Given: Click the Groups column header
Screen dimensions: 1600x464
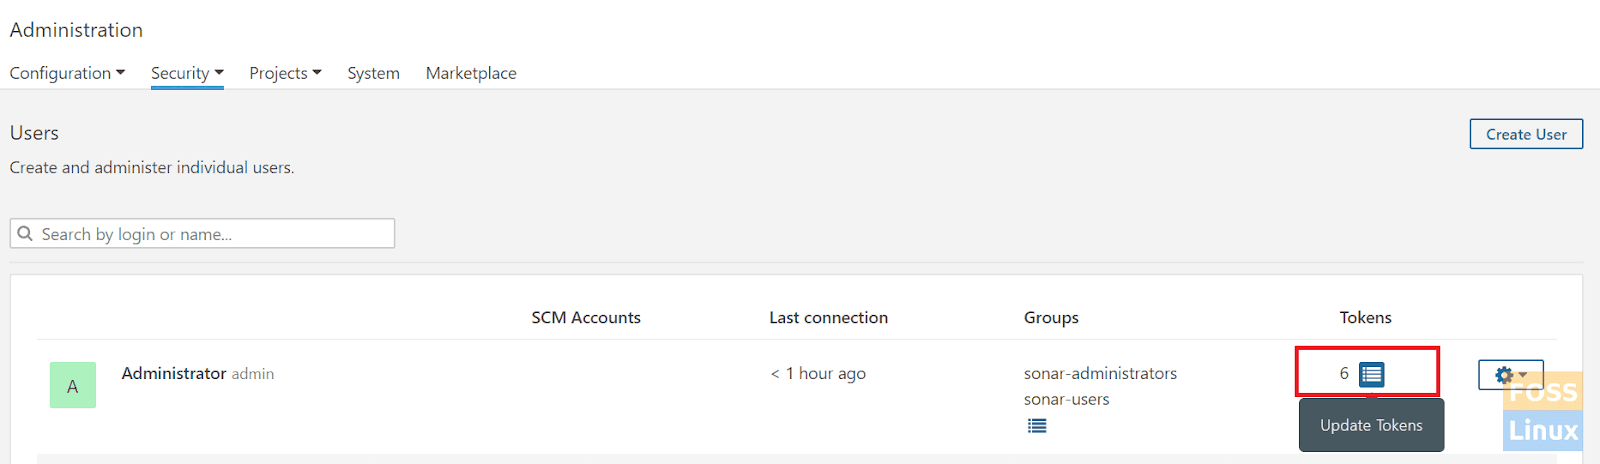Looking at the screenshot, I should [1051, 317].
